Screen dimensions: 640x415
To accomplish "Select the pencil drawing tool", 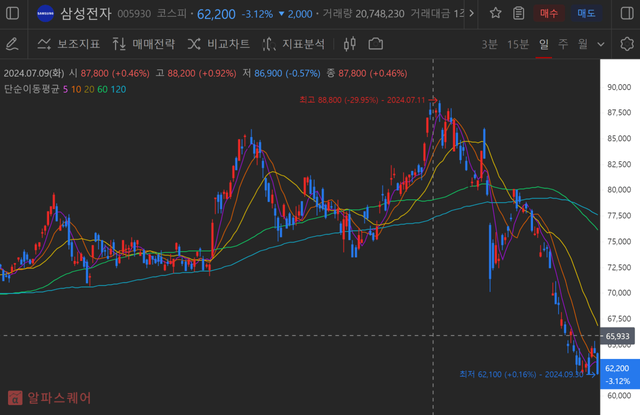I will coord(12,45).
